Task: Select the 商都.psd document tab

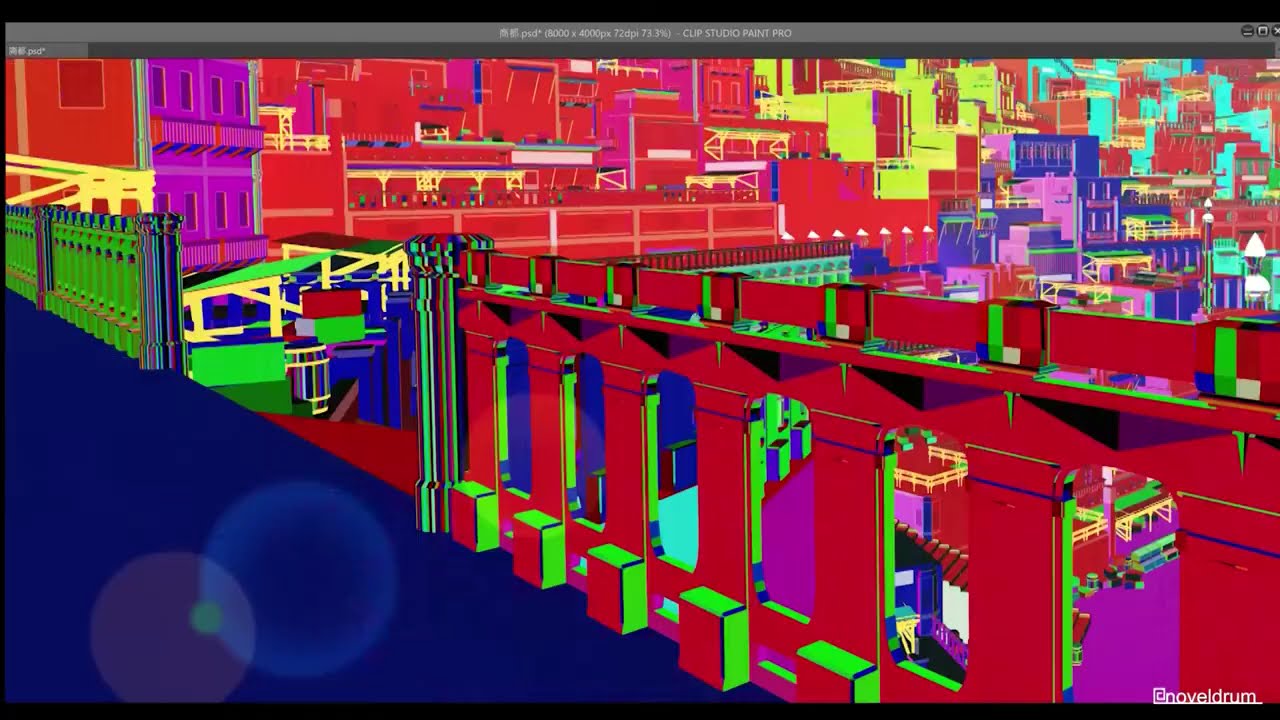Action: [x=28, y=50]
